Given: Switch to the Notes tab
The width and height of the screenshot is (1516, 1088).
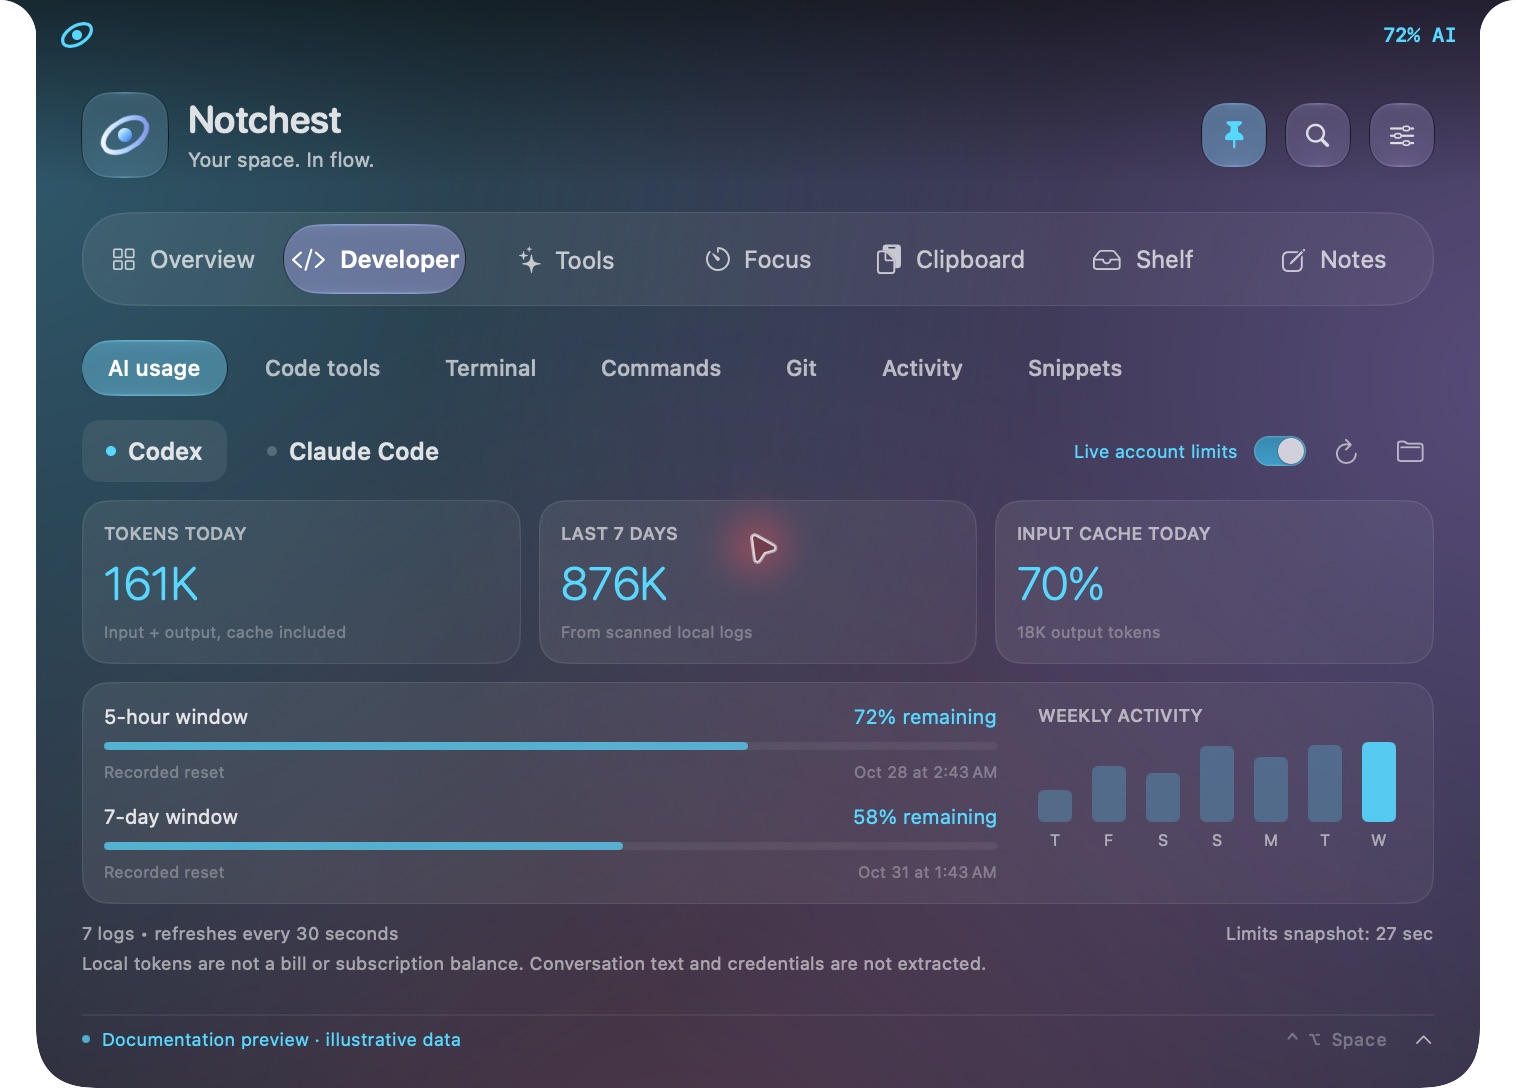Looking at the screenshot, I should [x=1333, y=260].
